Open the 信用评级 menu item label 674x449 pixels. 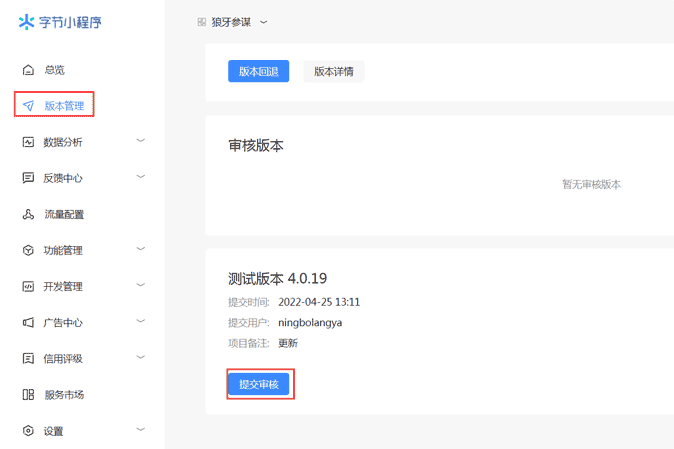point(63,358)
